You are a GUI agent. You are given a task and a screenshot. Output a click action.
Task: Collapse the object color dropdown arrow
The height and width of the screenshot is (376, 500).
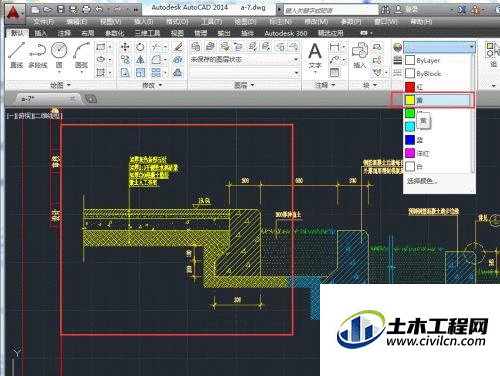pos(472,47)
